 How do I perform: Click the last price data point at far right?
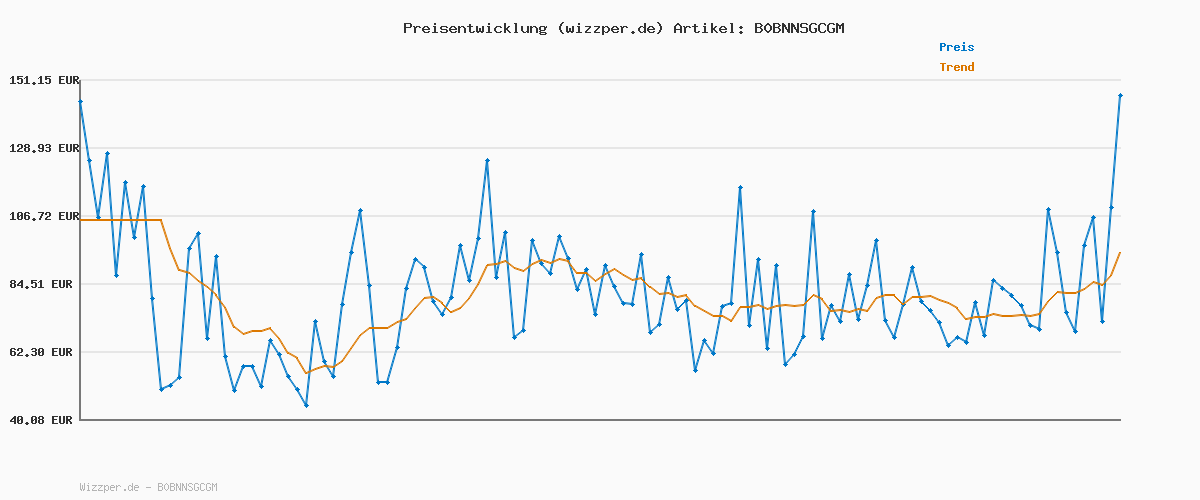[1120, 95]
